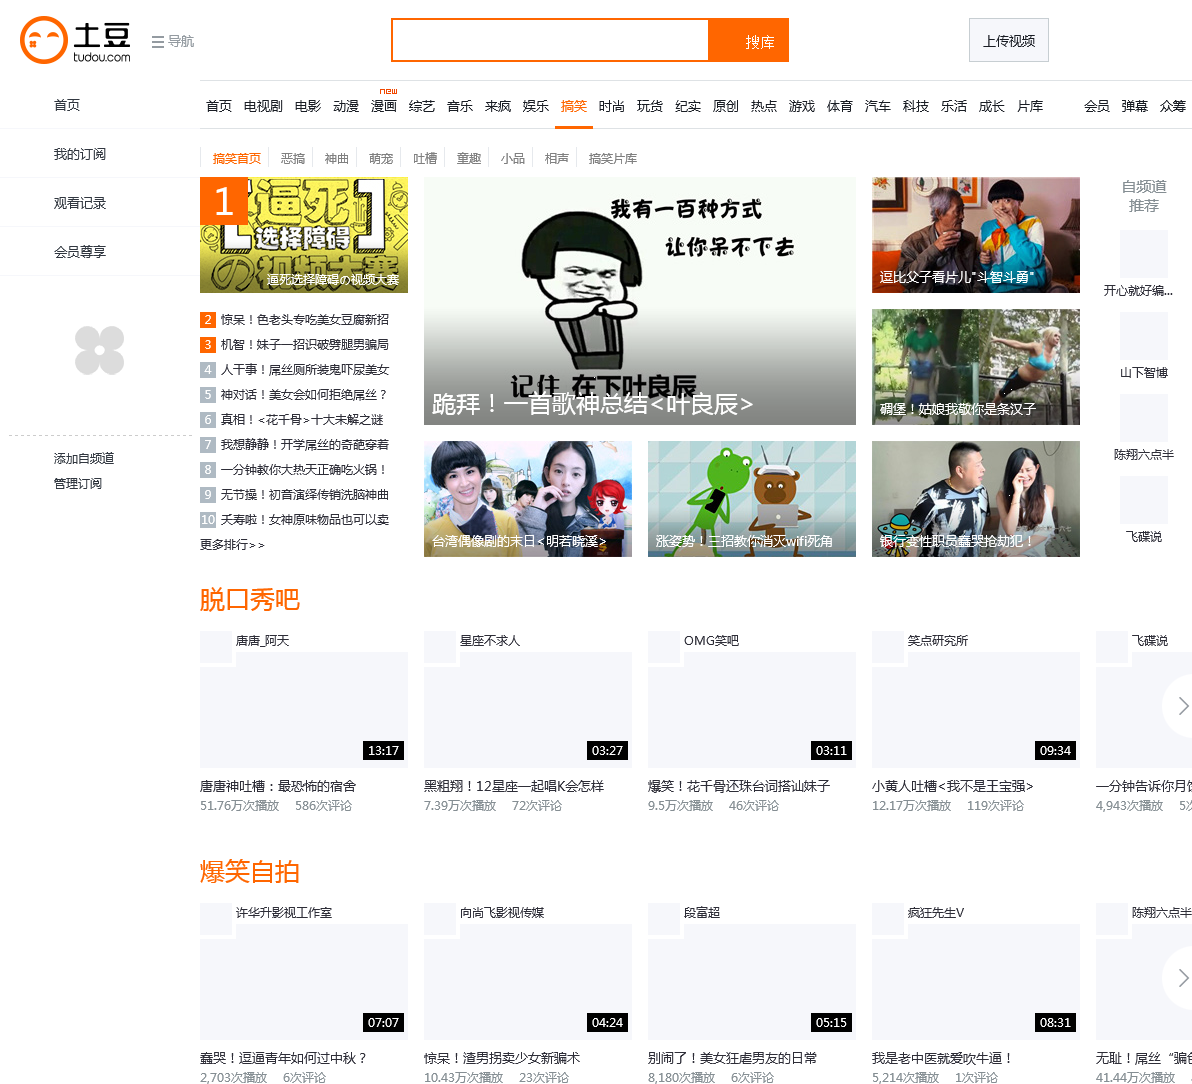
Task: Go to 首页 in left sidebar
Action: (67, 105)
